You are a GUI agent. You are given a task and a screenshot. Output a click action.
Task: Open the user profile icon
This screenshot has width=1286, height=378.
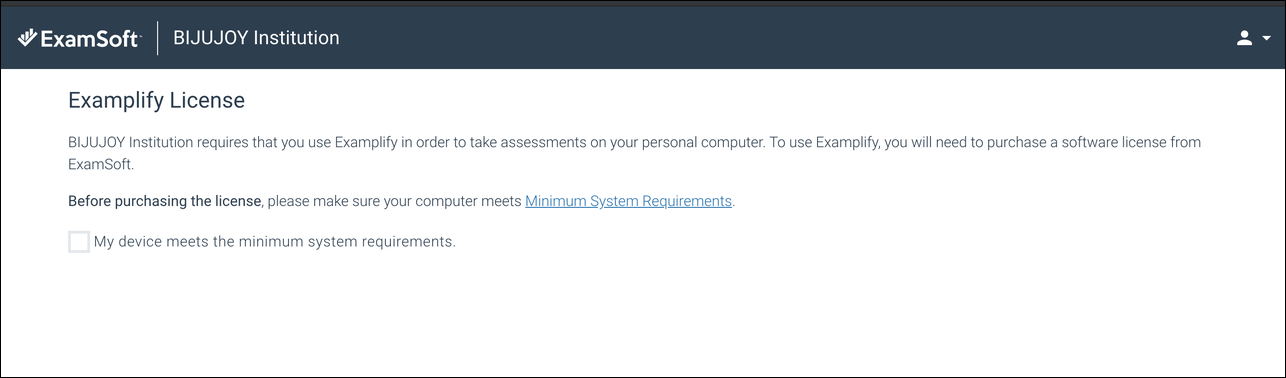tap(1244, 38)
